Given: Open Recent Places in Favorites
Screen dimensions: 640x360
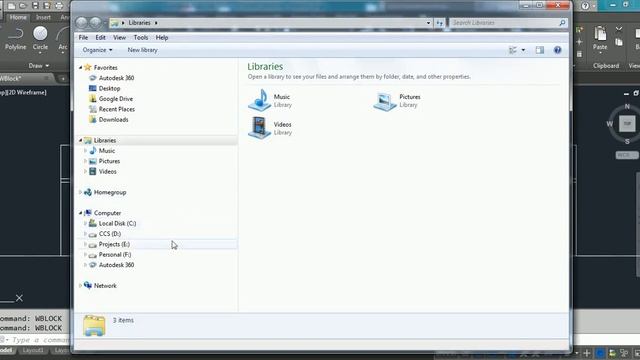Looking at the screenshot, I should coord(117,109).
